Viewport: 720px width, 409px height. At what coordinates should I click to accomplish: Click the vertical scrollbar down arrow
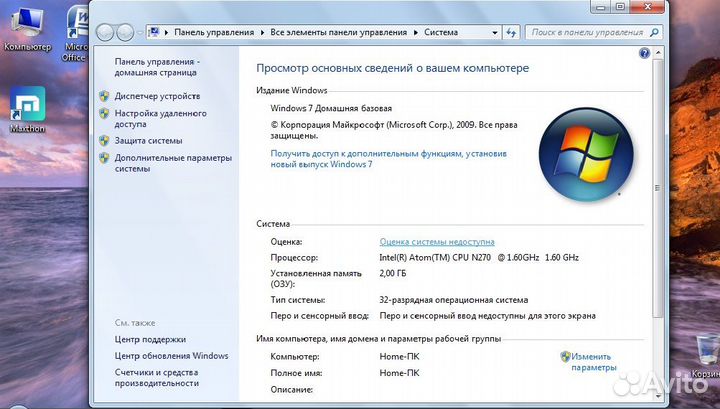point(658,395)
